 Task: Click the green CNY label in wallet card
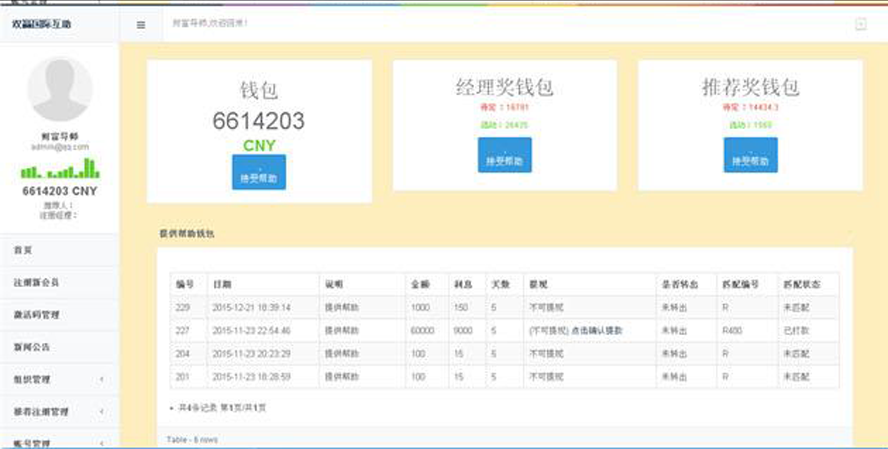click(259, 146)
